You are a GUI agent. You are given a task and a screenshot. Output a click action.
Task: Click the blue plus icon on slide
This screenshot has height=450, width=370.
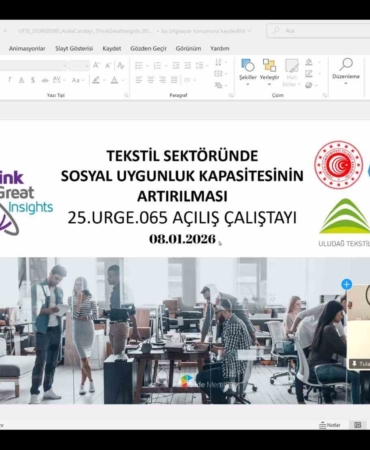coord(347,284)
